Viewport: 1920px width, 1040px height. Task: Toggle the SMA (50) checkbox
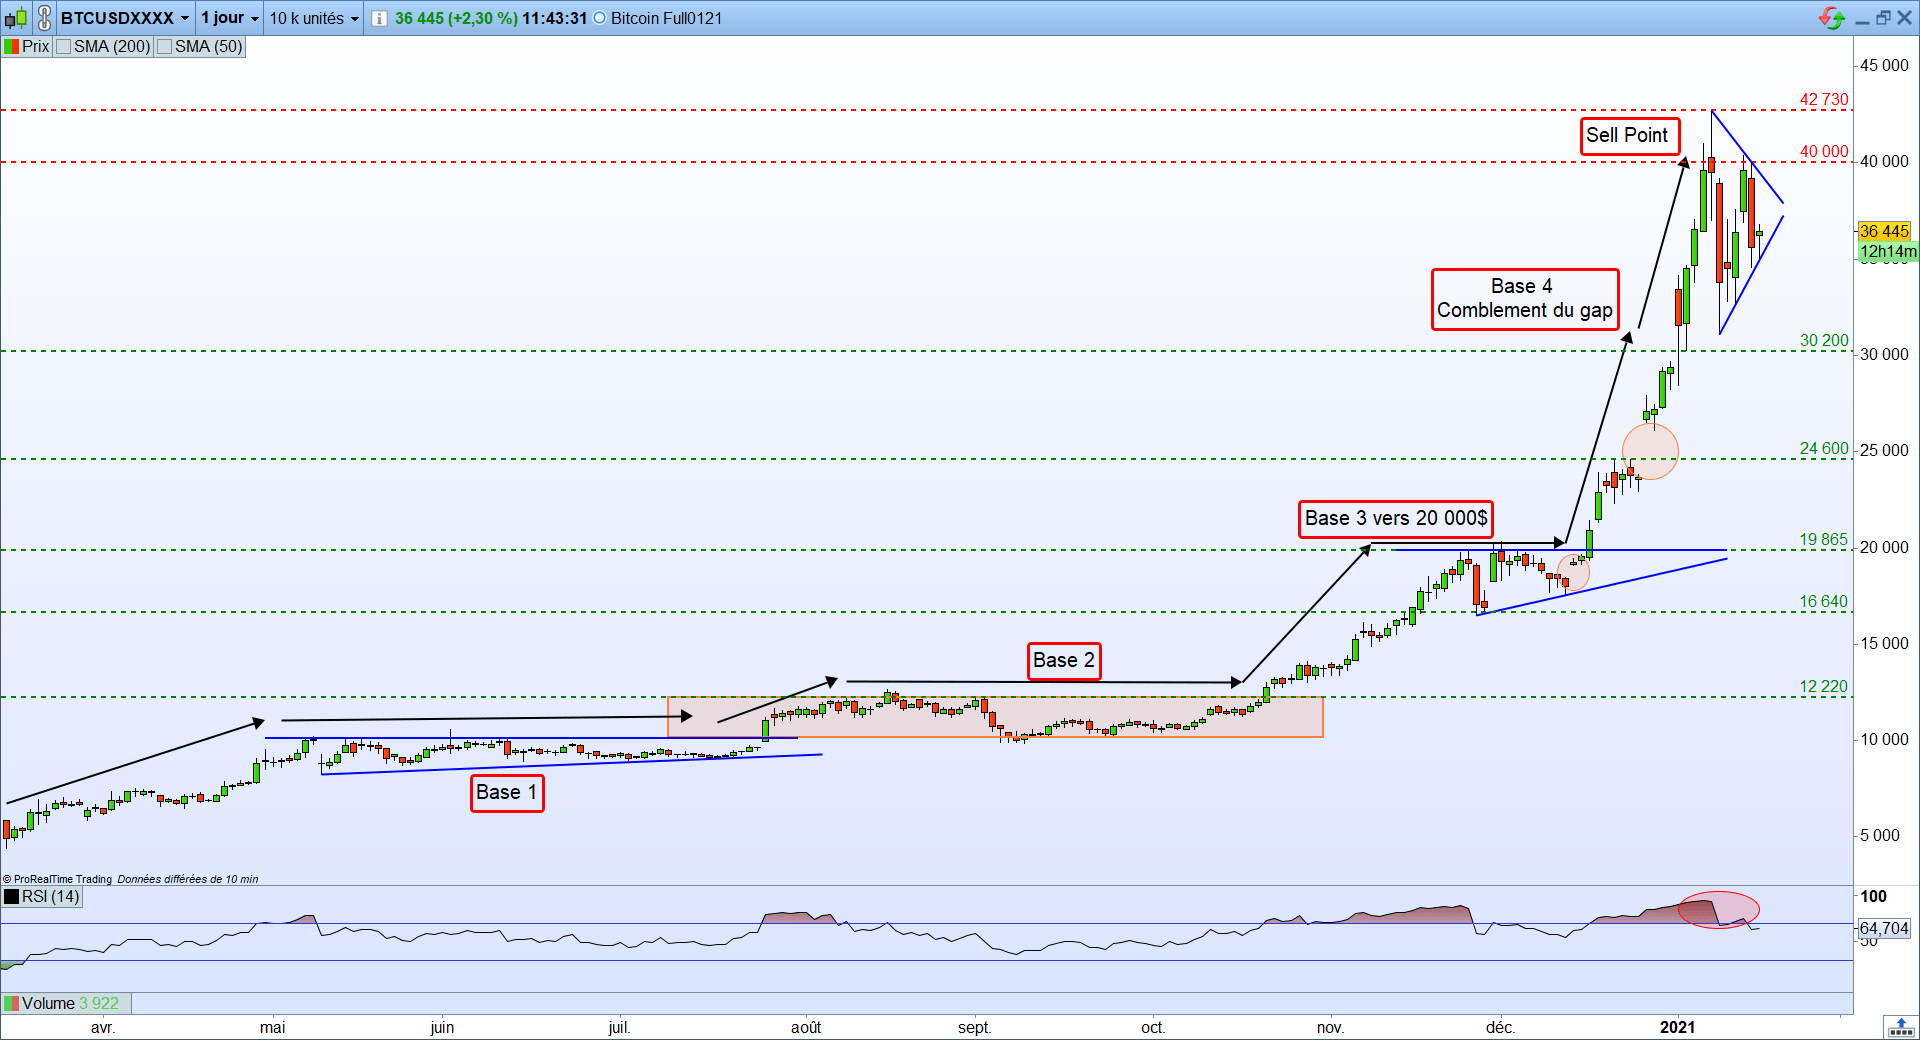165,46
